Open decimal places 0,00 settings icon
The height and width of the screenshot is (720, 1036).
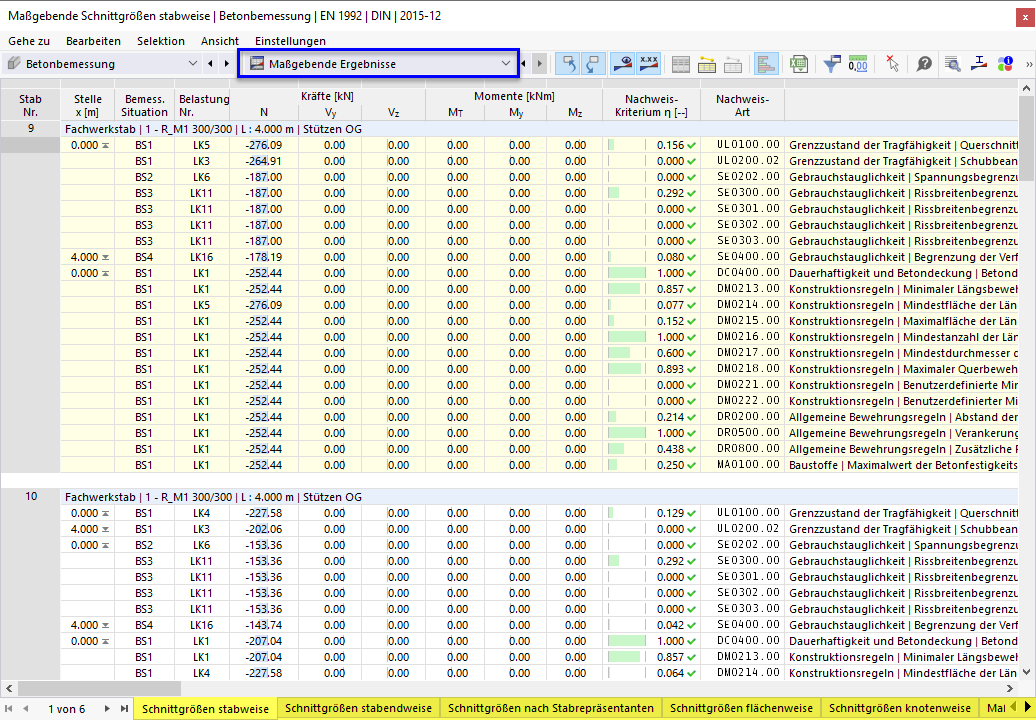[858, 64]
